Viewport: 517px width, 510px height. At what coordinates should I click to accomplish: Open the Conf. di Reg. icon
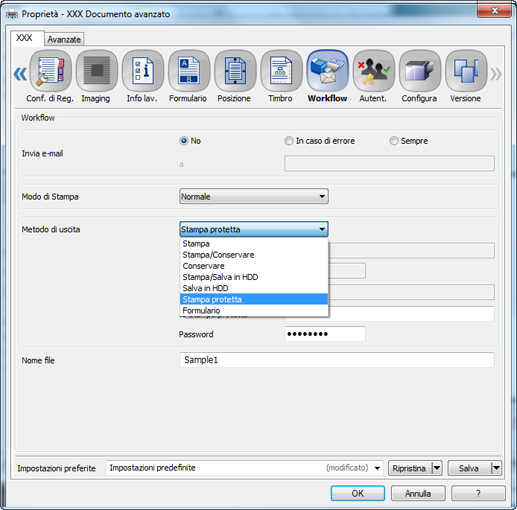50,71
